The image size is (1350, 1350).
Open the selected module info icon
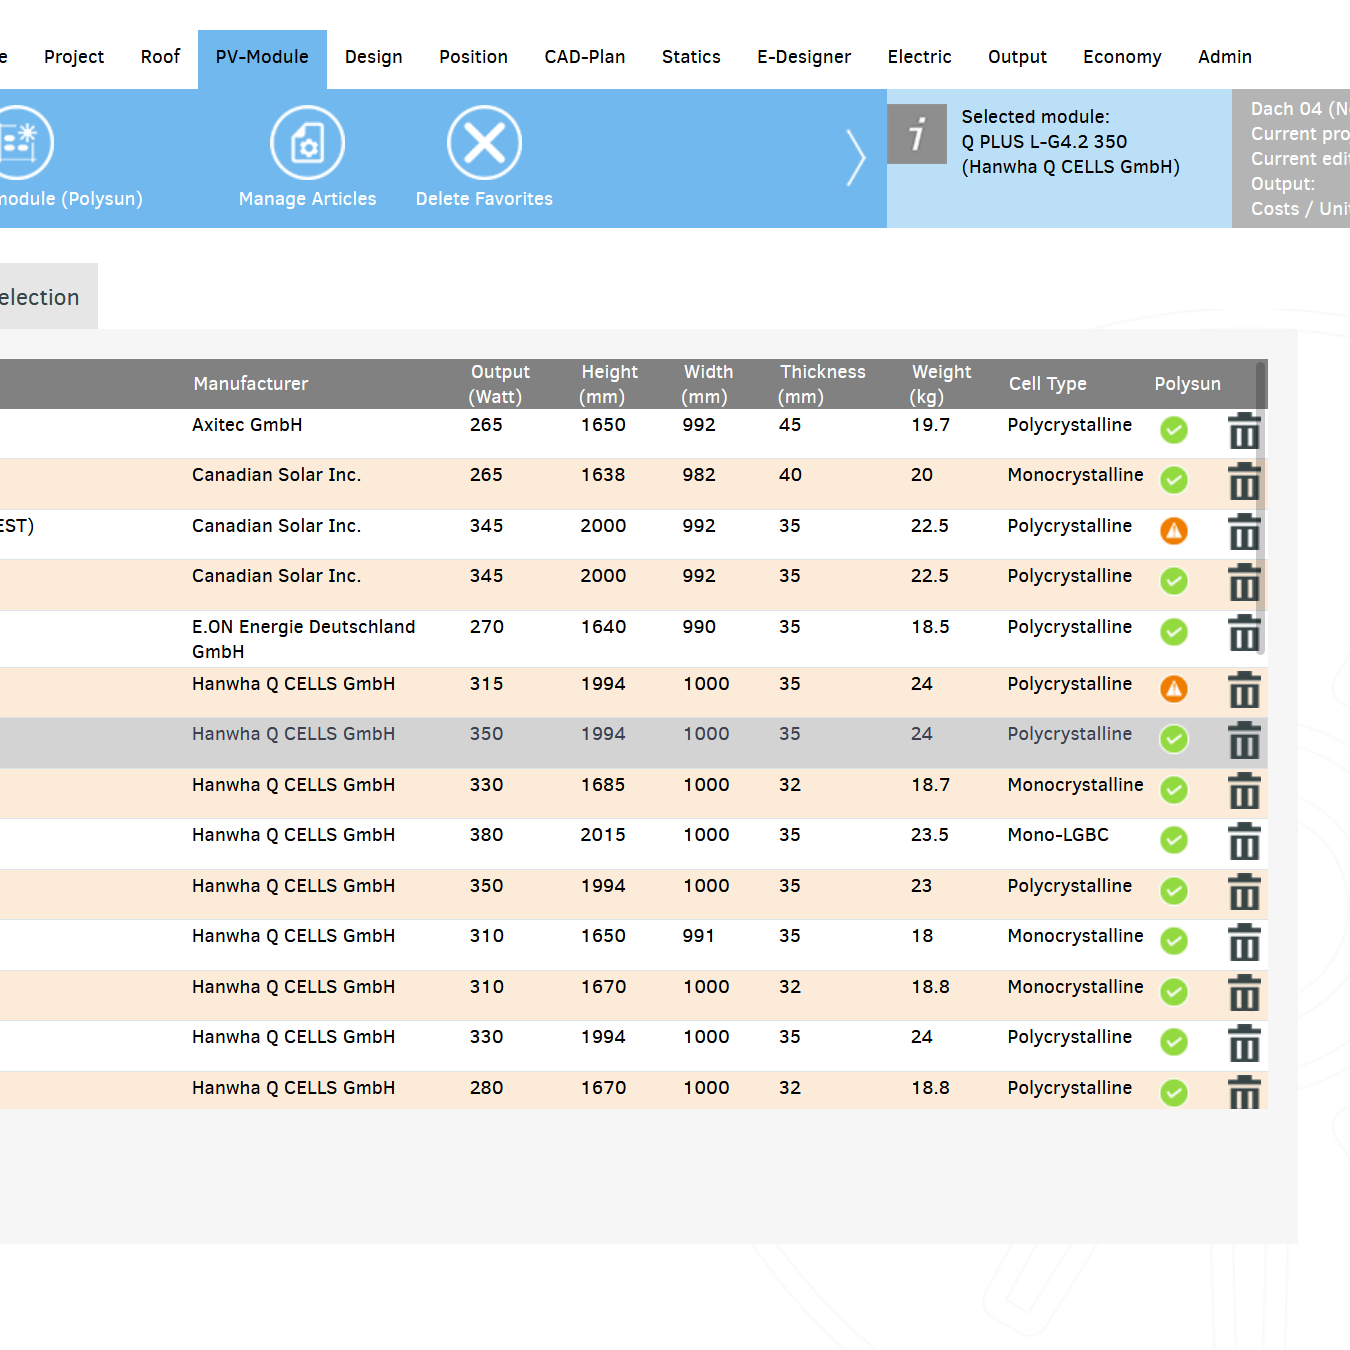(917, 133)
